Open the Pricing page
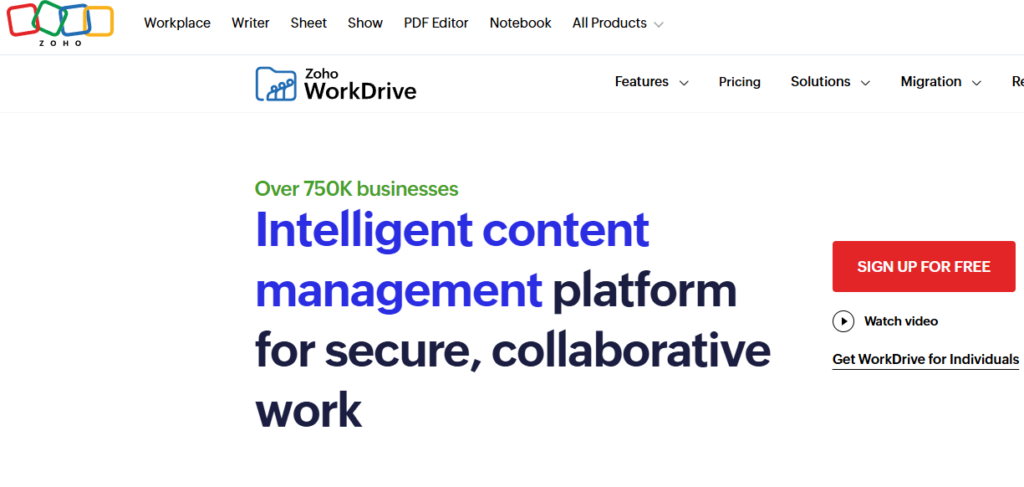This screenshot has width=1024, height=487. [739, 82]
